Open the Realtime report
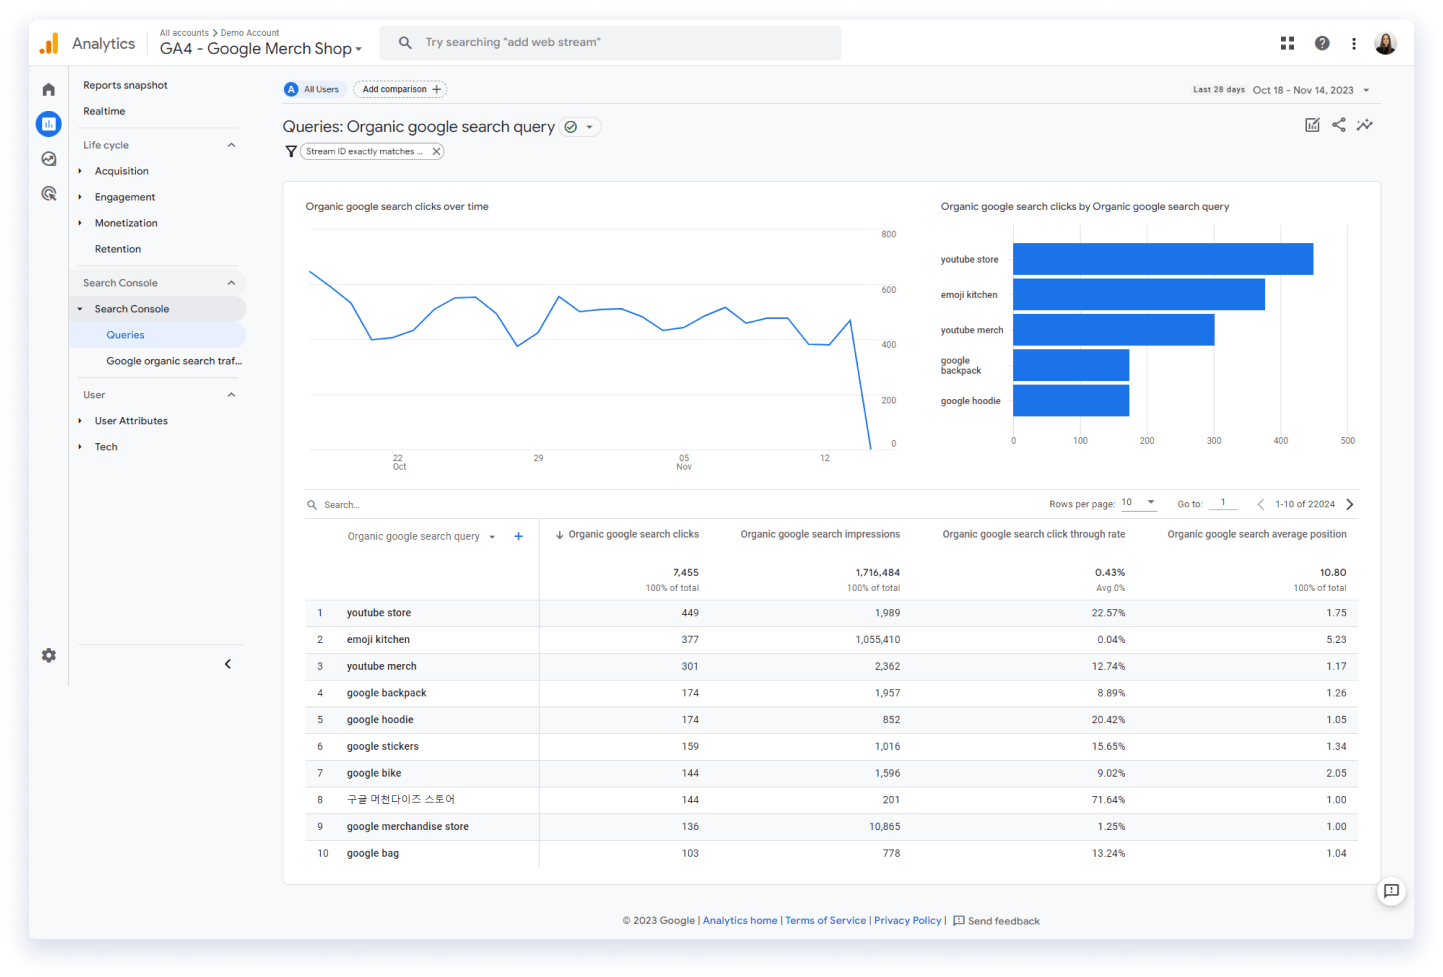Screen dimensions: 1443x977 pyautogui.click(x=104, y=111)
